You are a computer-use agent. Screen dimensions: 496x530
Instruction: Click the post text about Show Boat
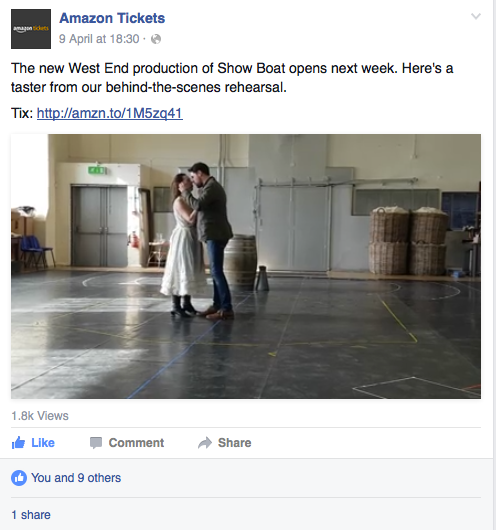point(232,78)
